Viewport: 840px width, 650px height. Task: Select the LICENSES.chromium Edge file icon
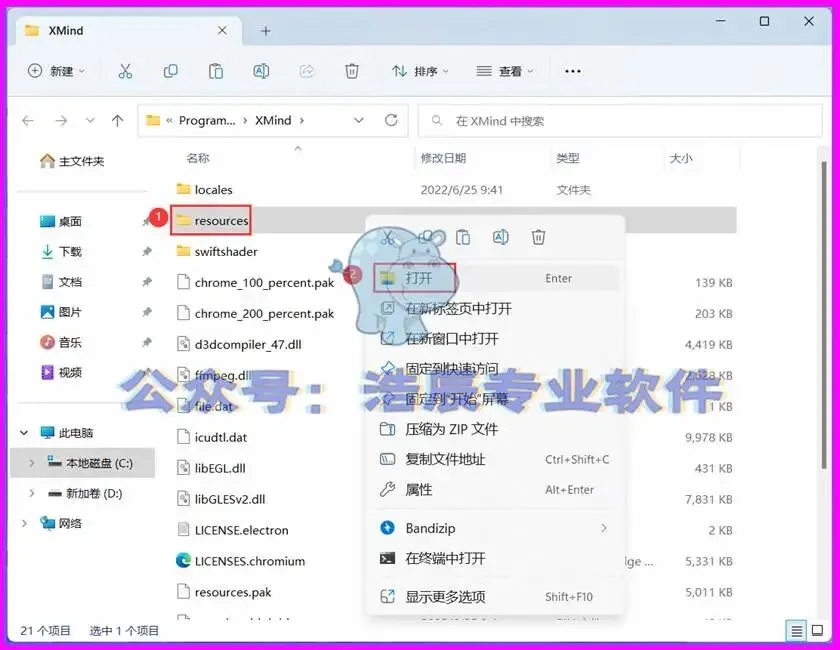point(183,561)
